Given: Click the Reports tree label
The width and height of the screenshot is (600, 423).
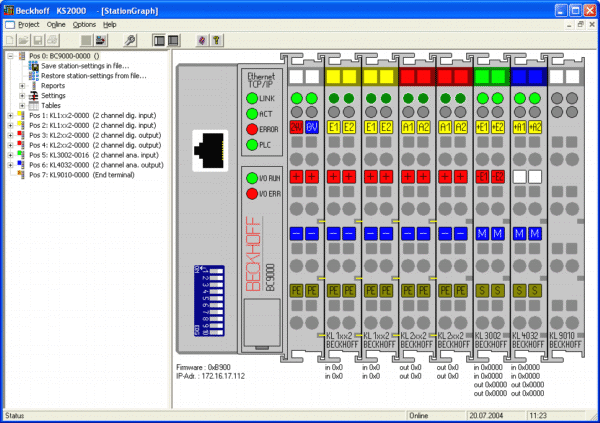Looking at the screenshot, I should [53, 86].
